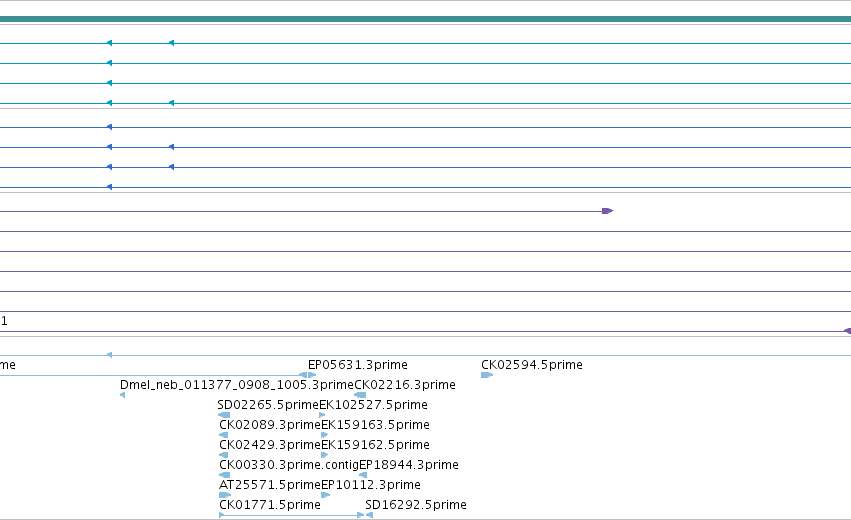Click the CK02089.3prime arrow glyph

click(224, 435)
